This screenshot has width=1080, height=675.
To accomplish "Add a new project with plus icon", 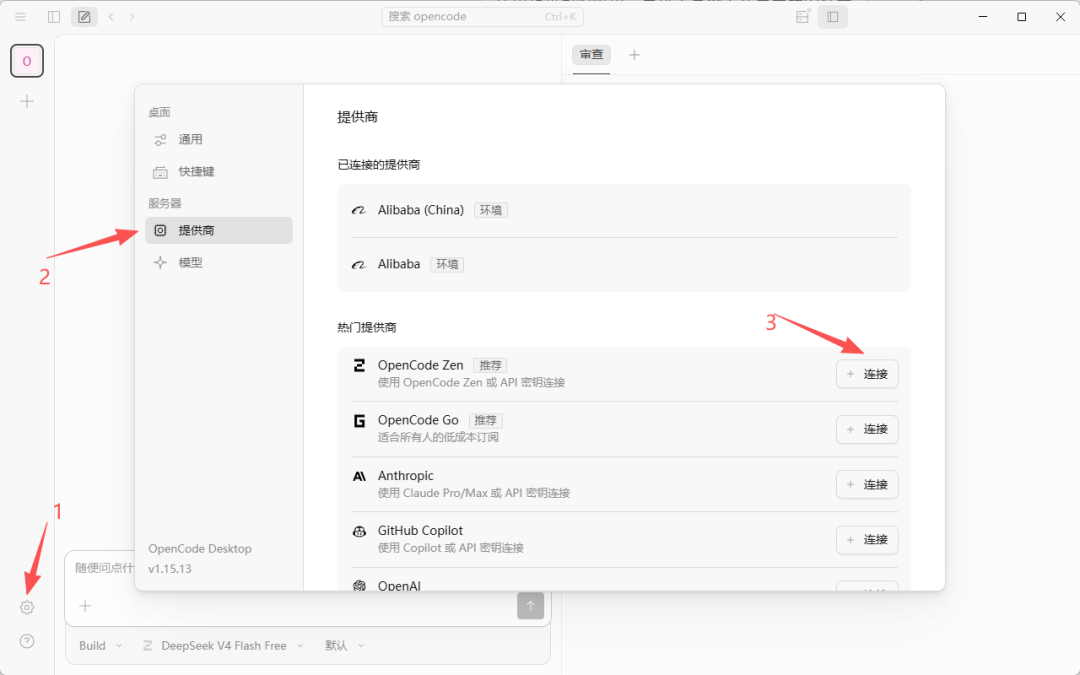I will pos(27,102).
